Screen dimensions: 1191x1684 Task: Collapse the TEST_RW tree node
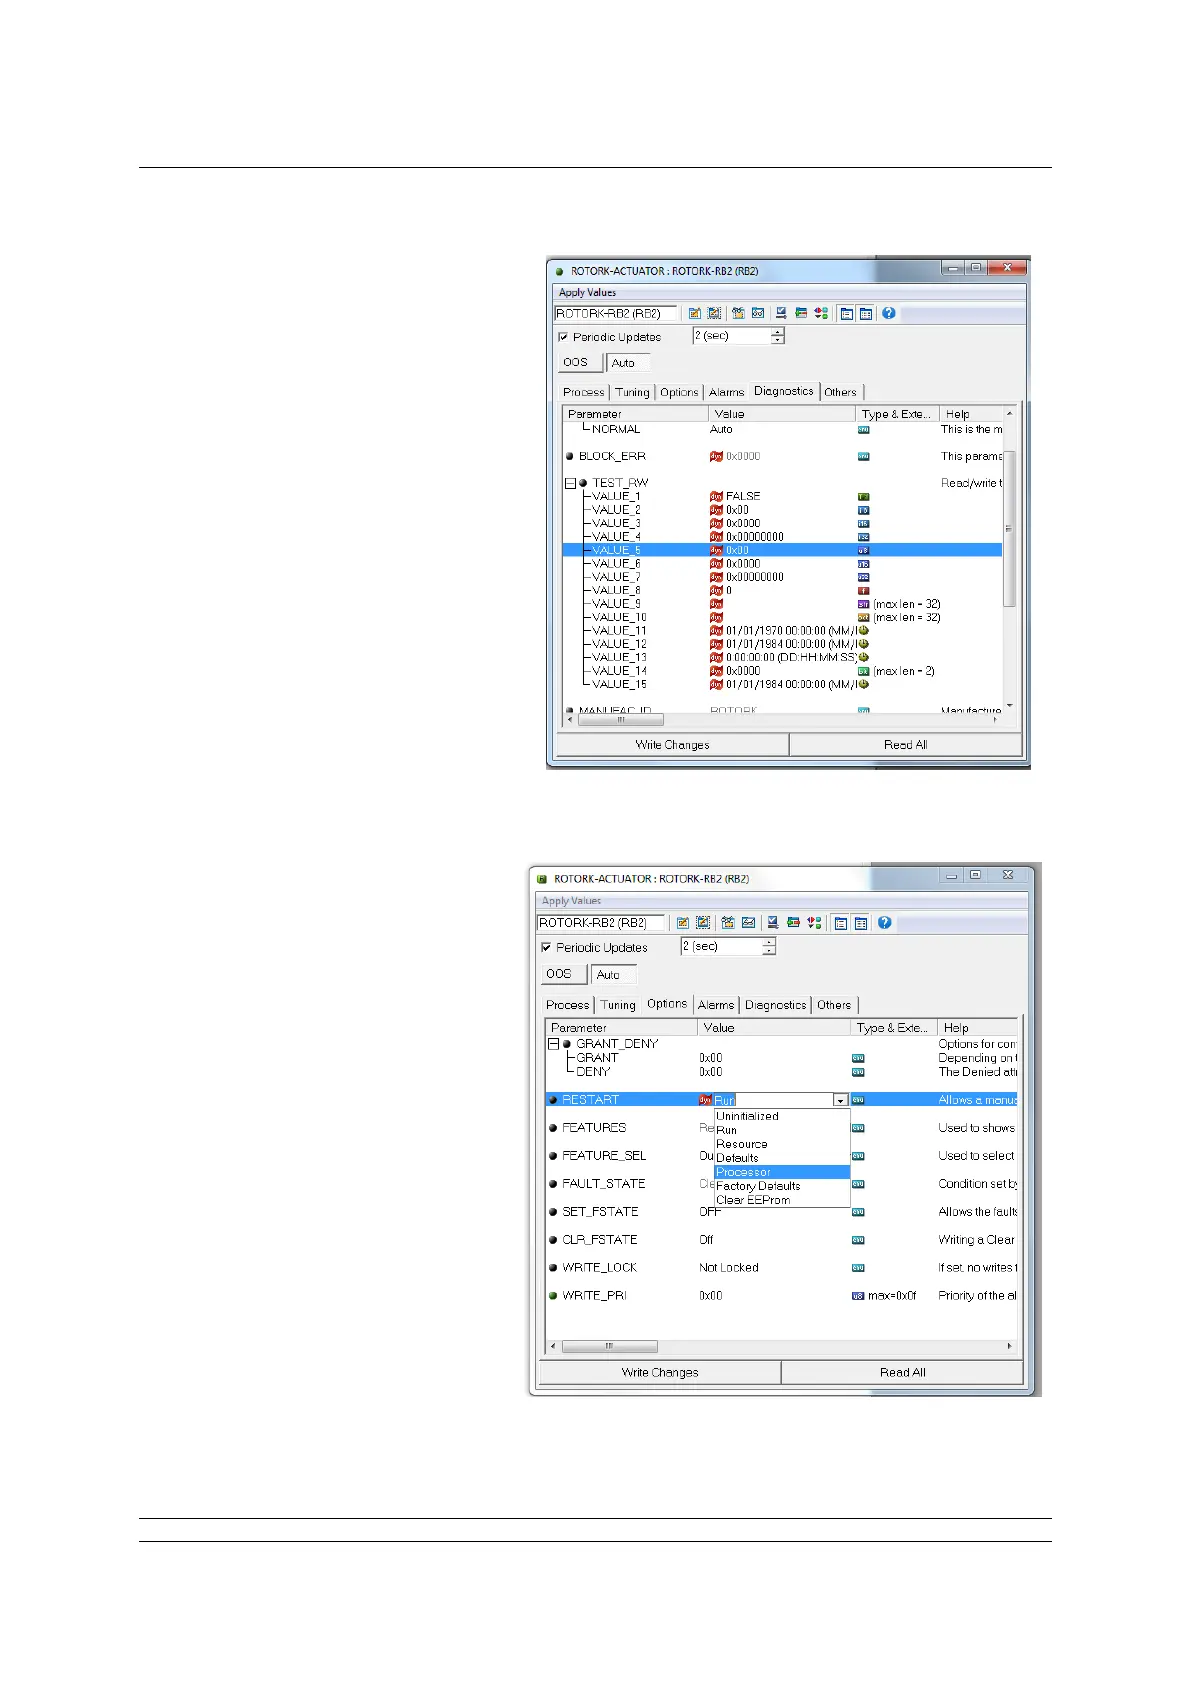570,483
